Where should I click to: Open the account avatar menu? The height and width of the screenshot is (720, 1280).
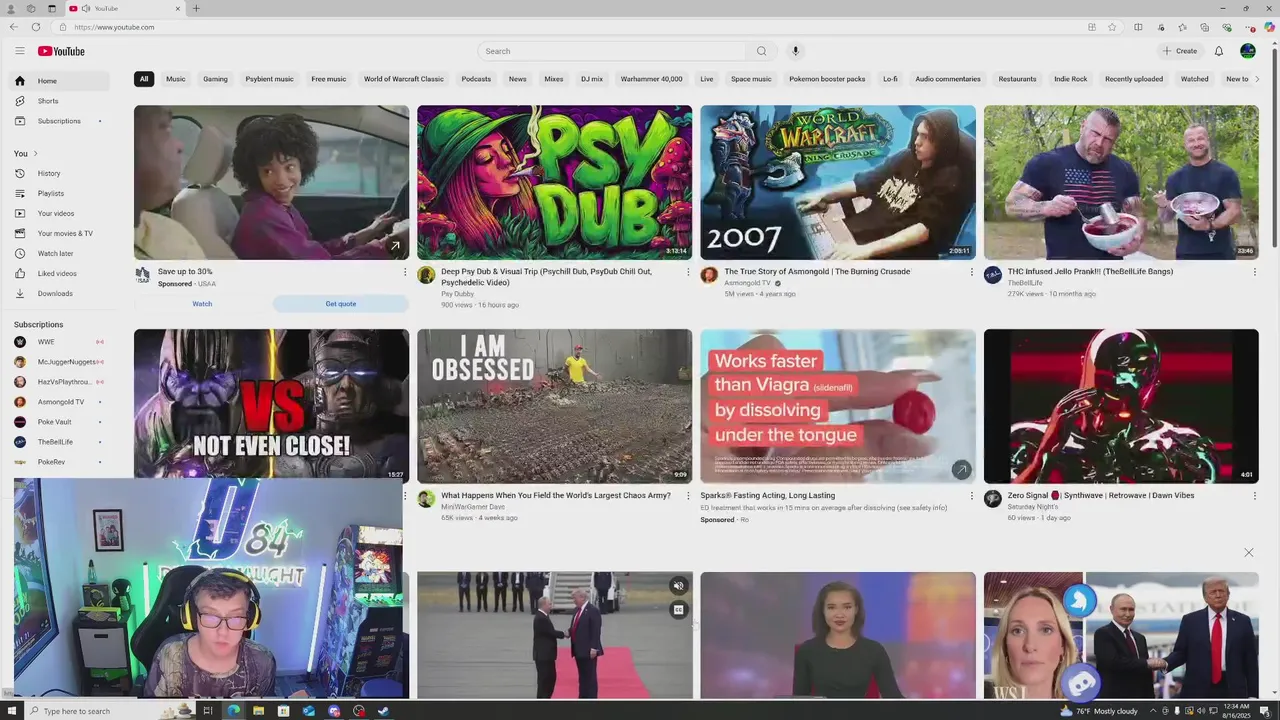[1248, 51]
